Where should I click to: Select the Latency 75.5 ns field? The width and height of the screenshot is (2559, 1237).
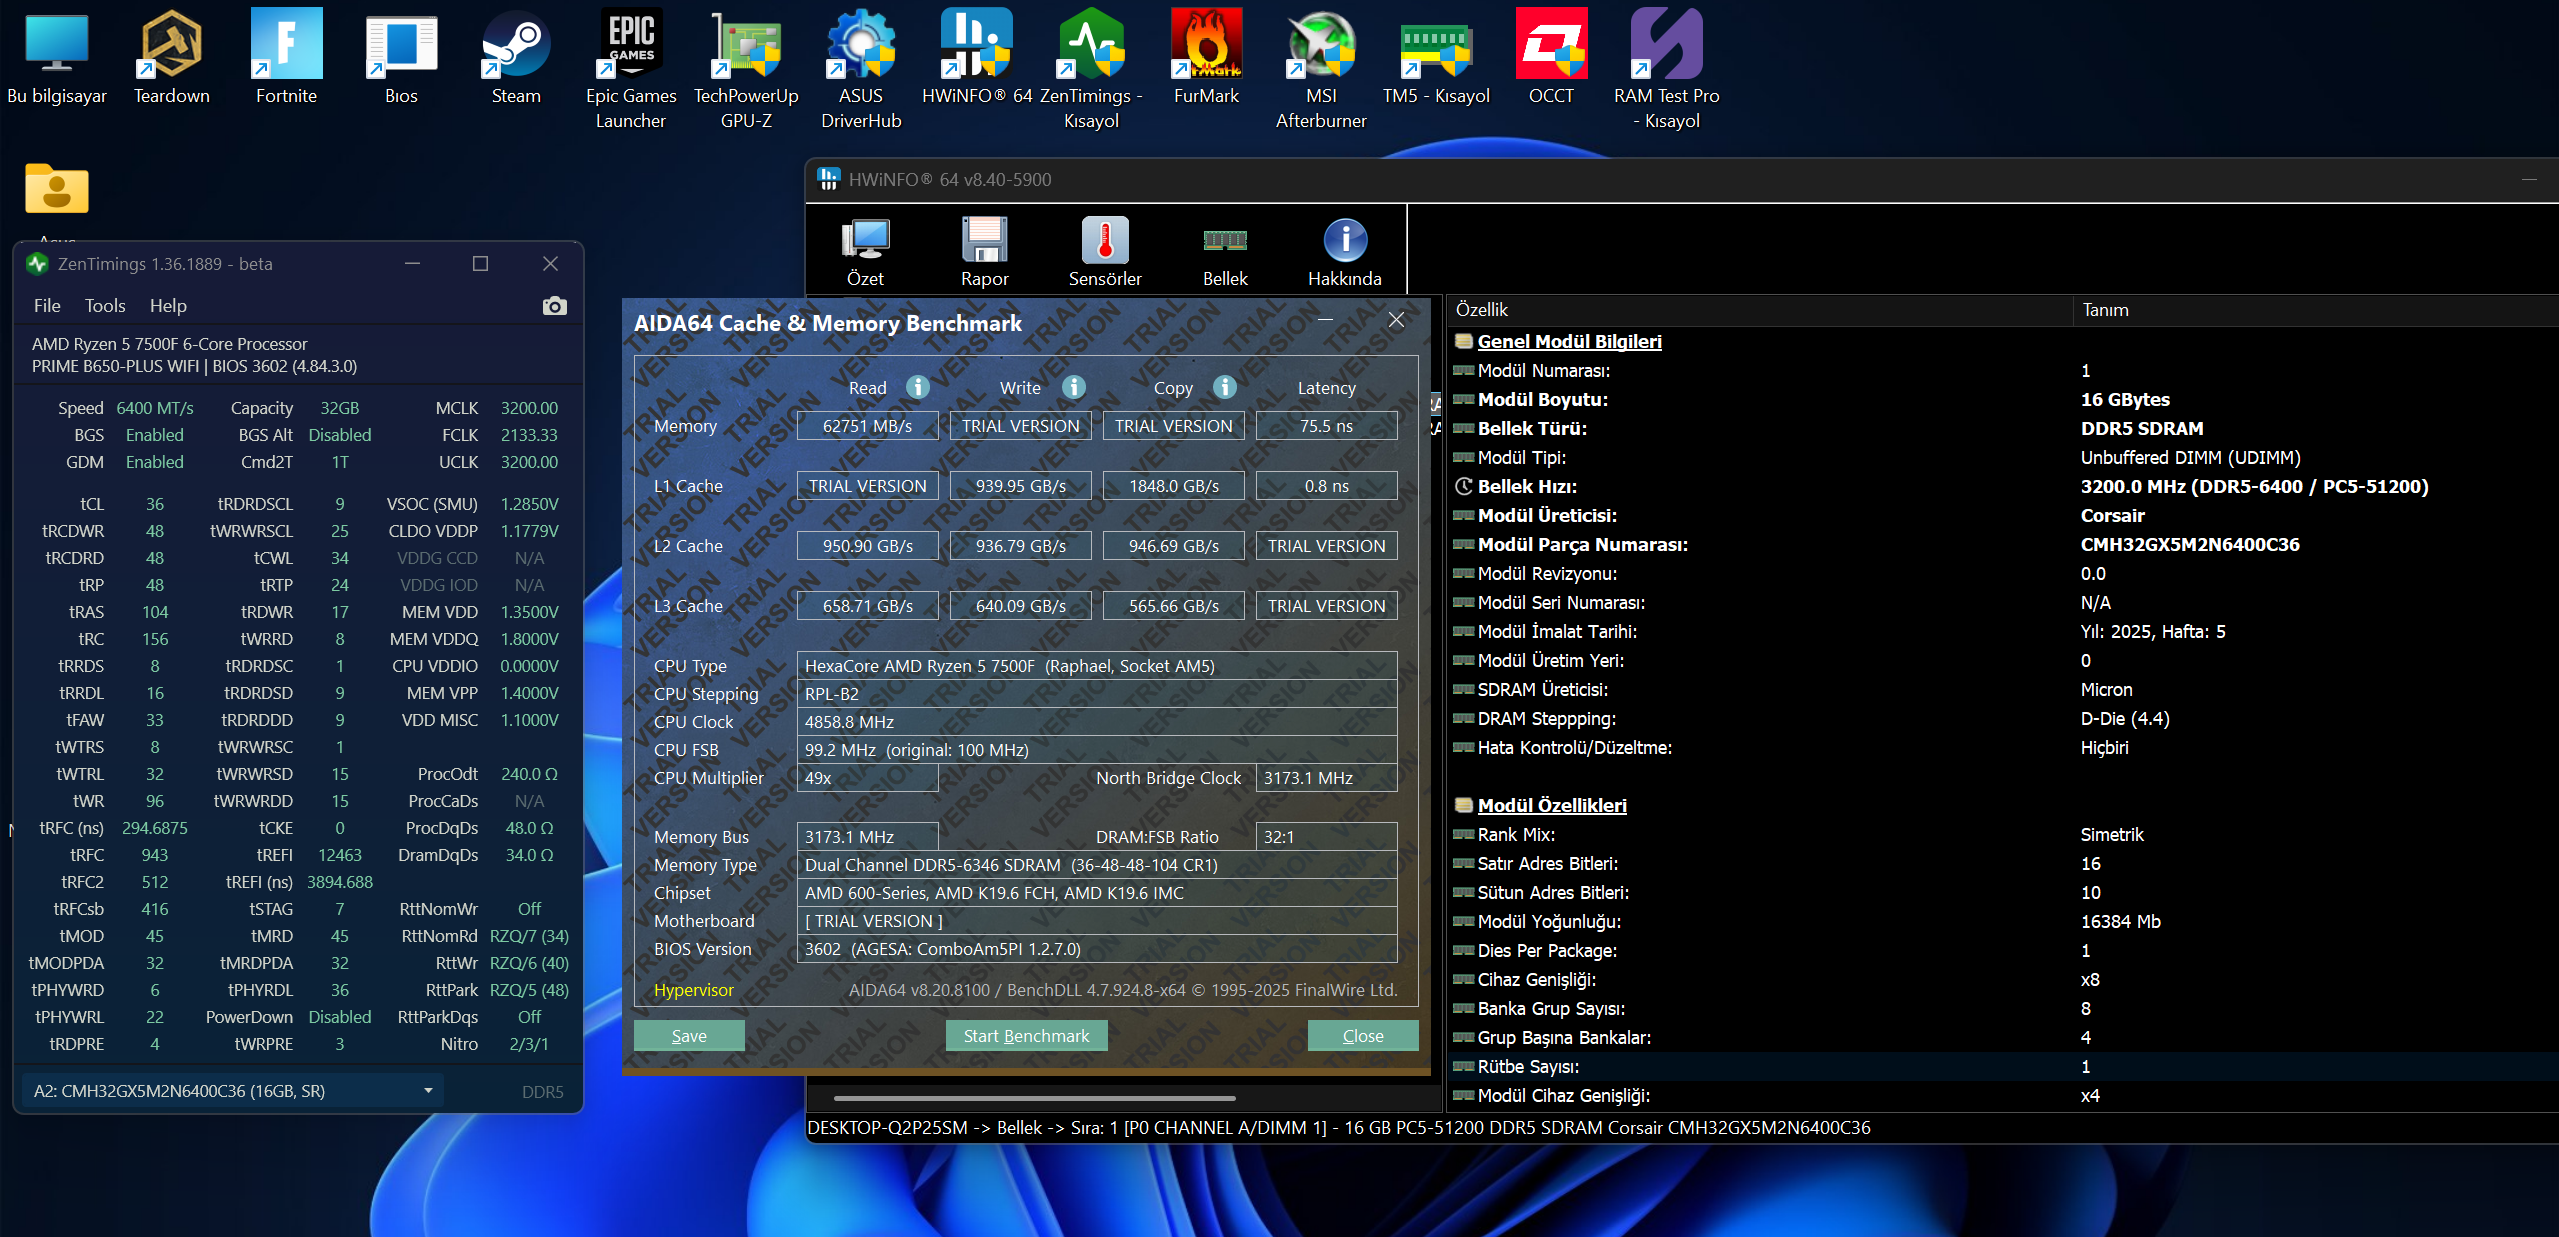pyautogui.click(x=1326, y=426)
